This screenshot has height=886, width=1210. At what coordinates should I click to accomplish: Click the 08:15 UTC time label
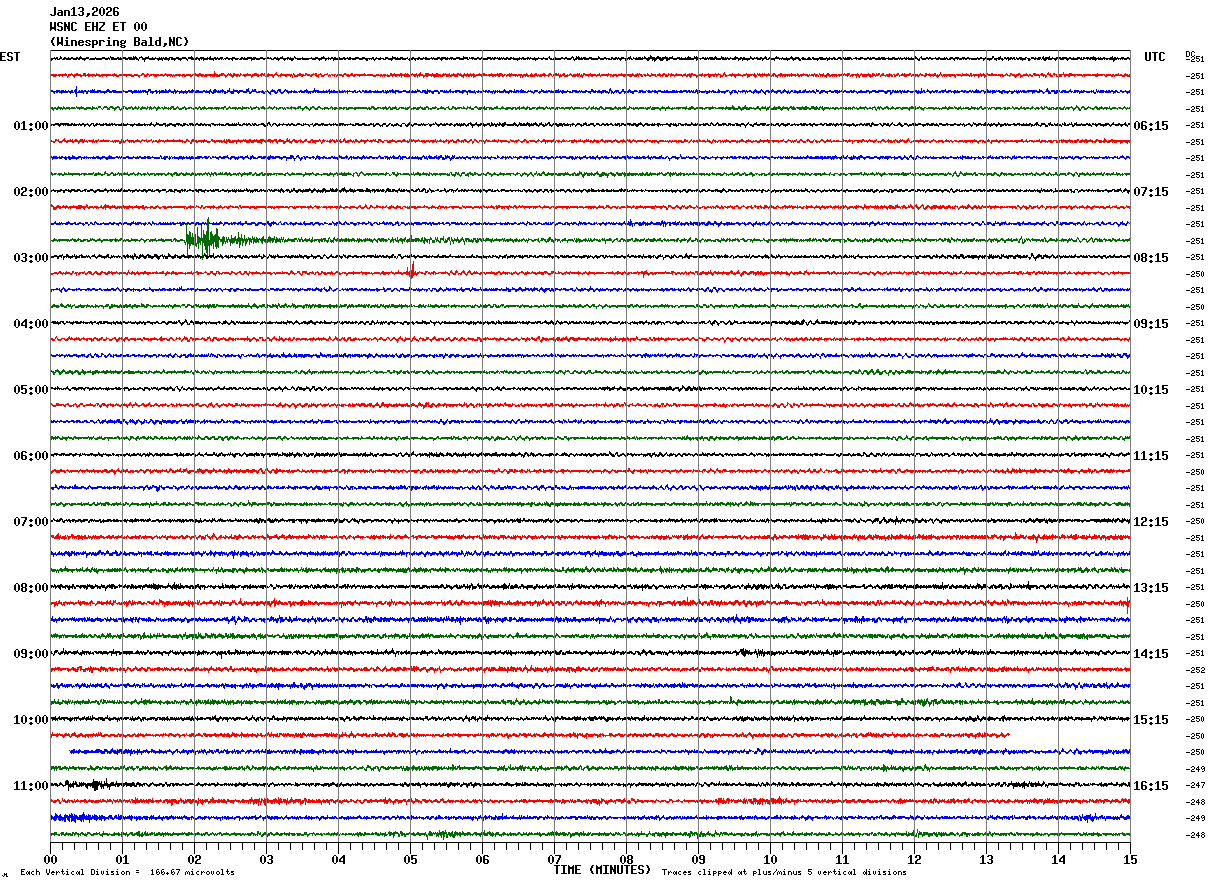coord(1150,258)
